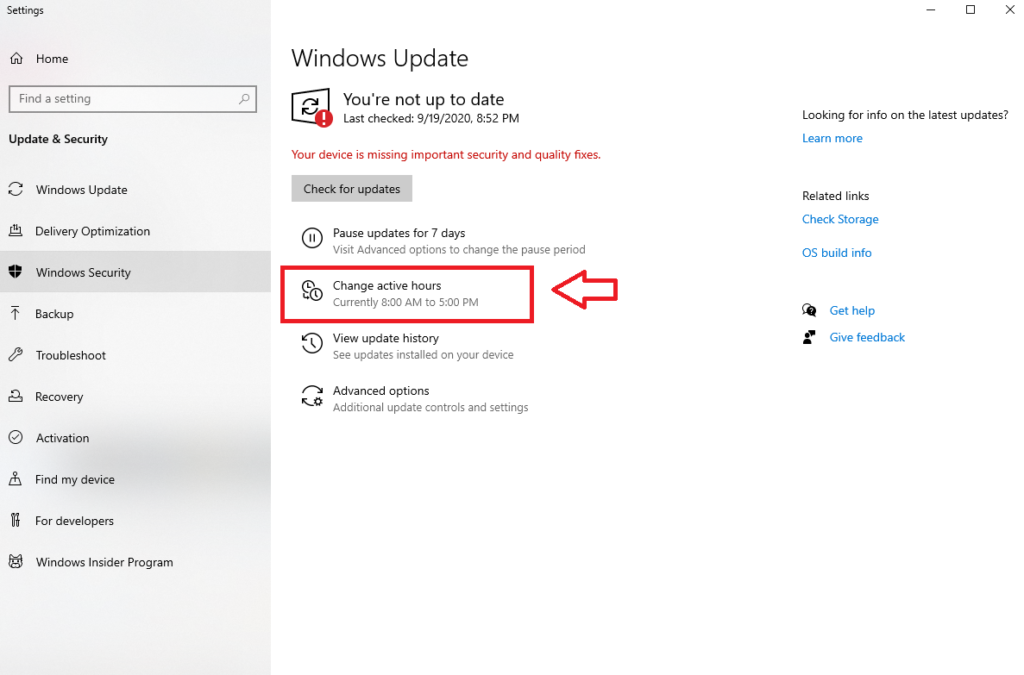Click the Check for updates button
The width and height of the screenshot is (1024, 675).
[x=351, y=189]
